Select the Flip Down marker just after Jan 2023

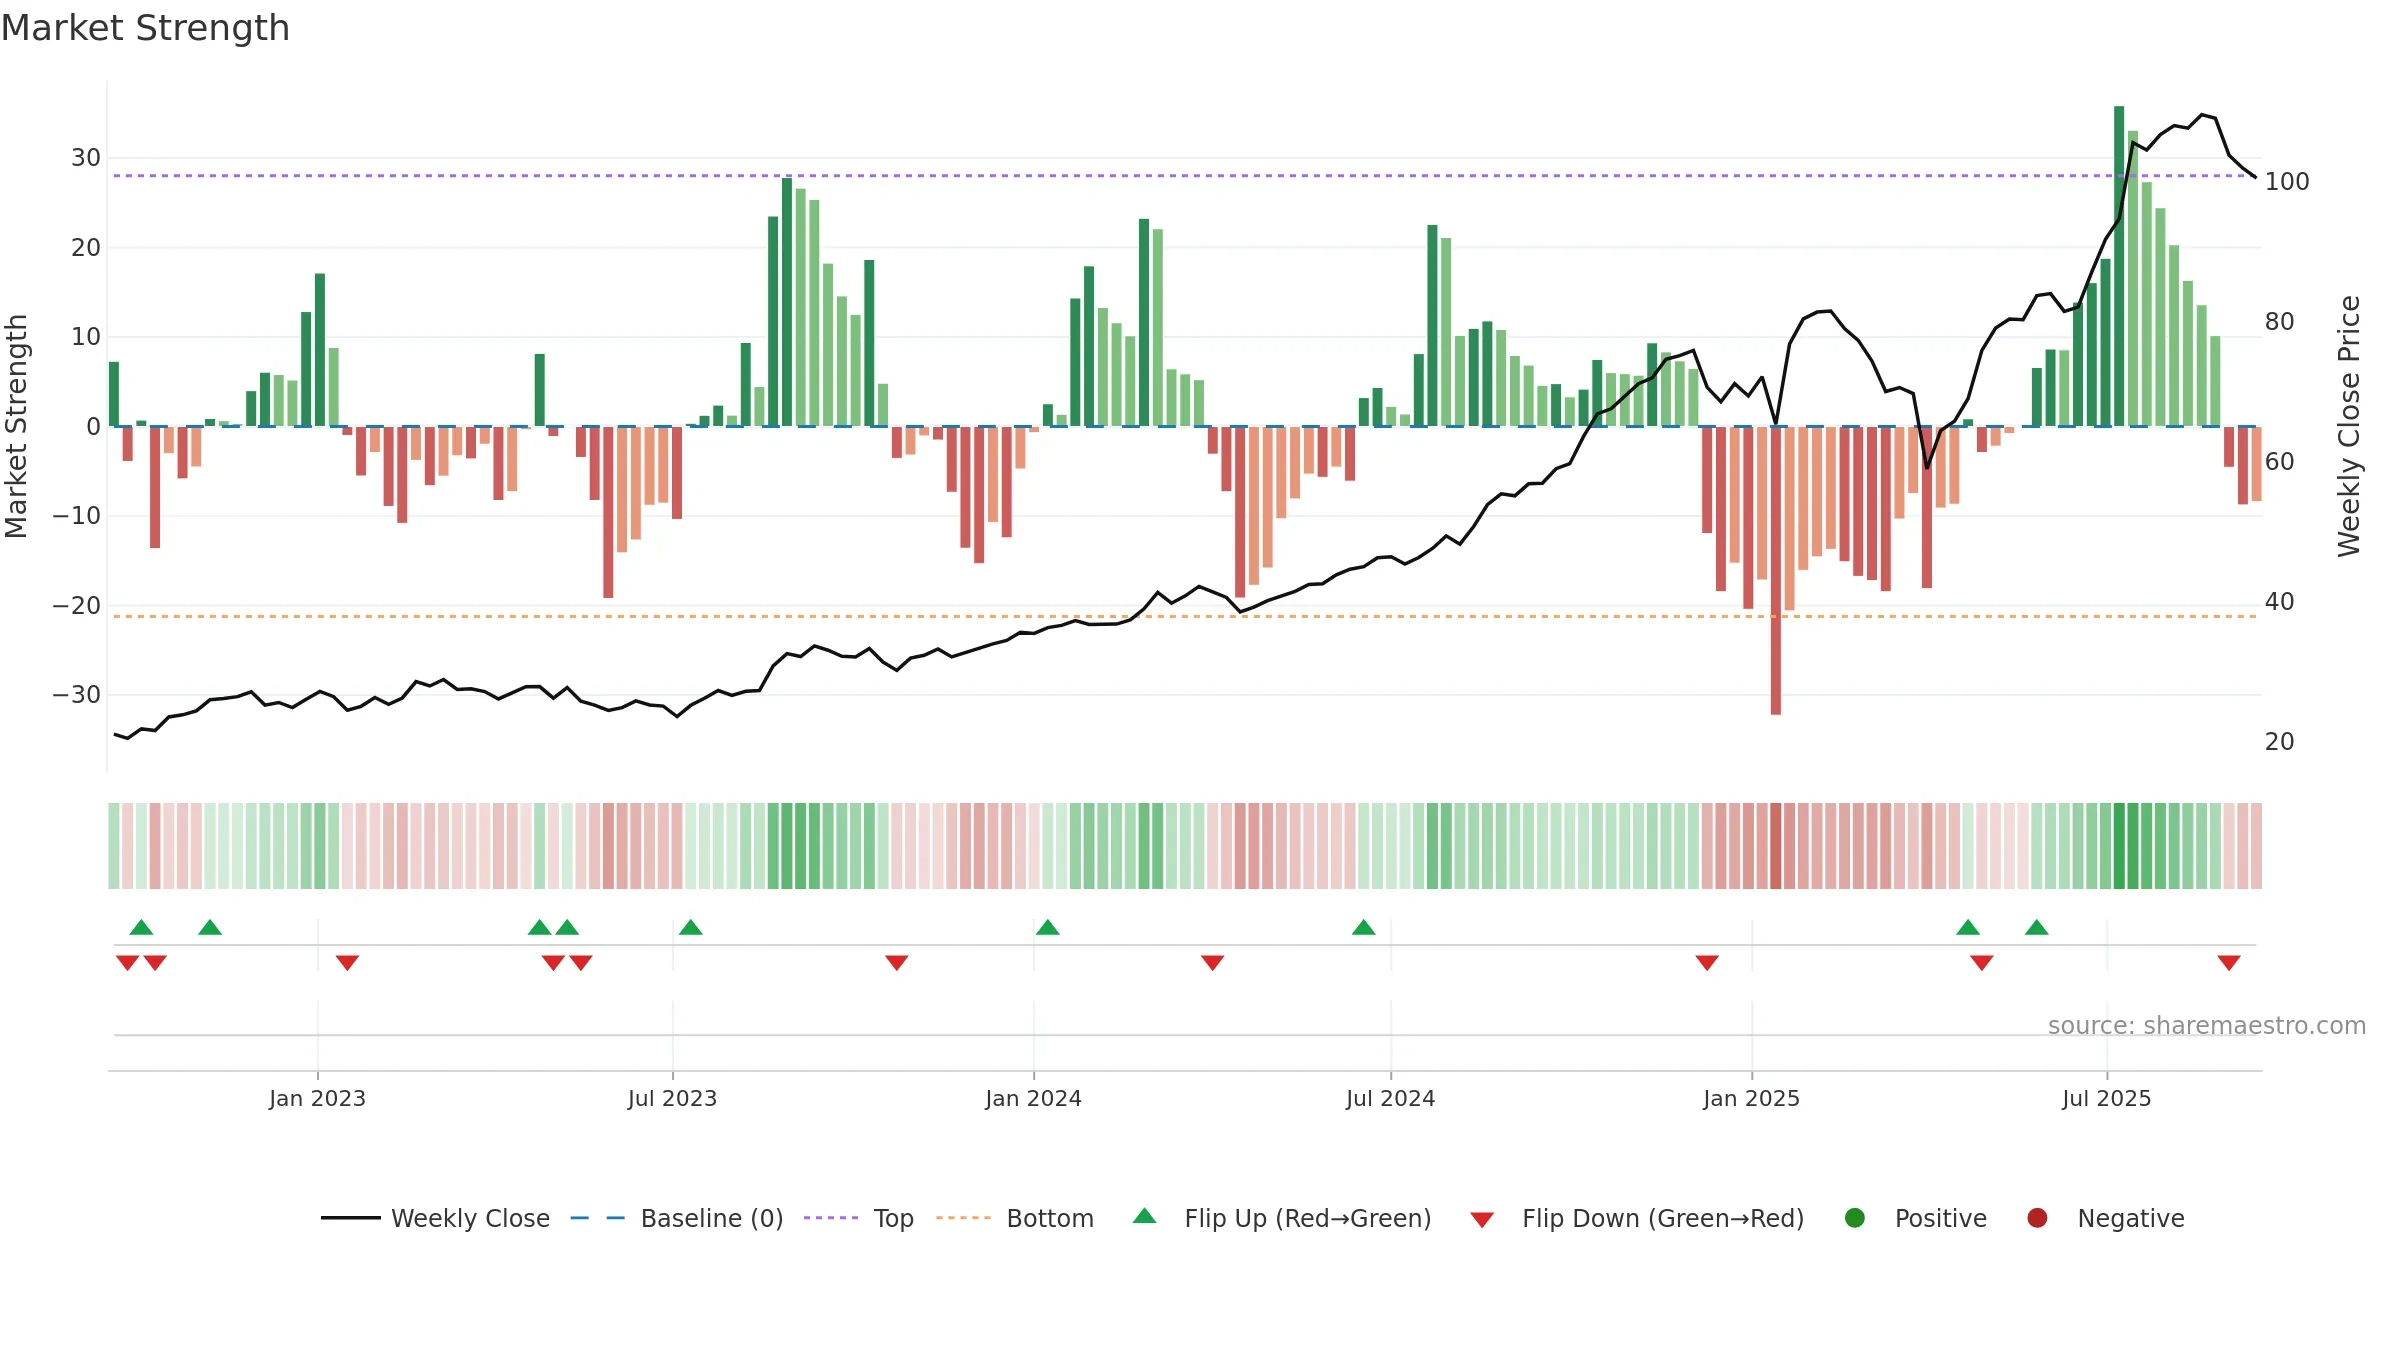(347, 963)
